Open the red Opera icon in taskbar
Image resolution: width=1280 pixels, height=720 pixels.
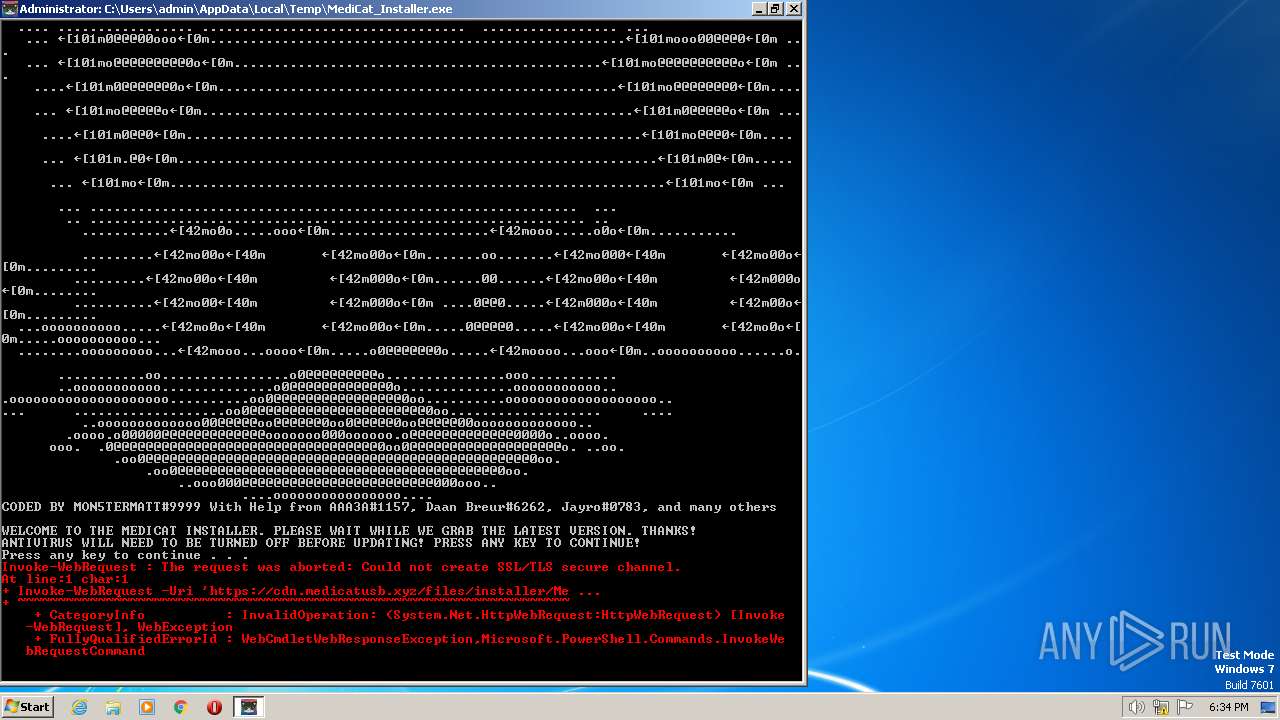pyautogui.click(x=214, y=707)
